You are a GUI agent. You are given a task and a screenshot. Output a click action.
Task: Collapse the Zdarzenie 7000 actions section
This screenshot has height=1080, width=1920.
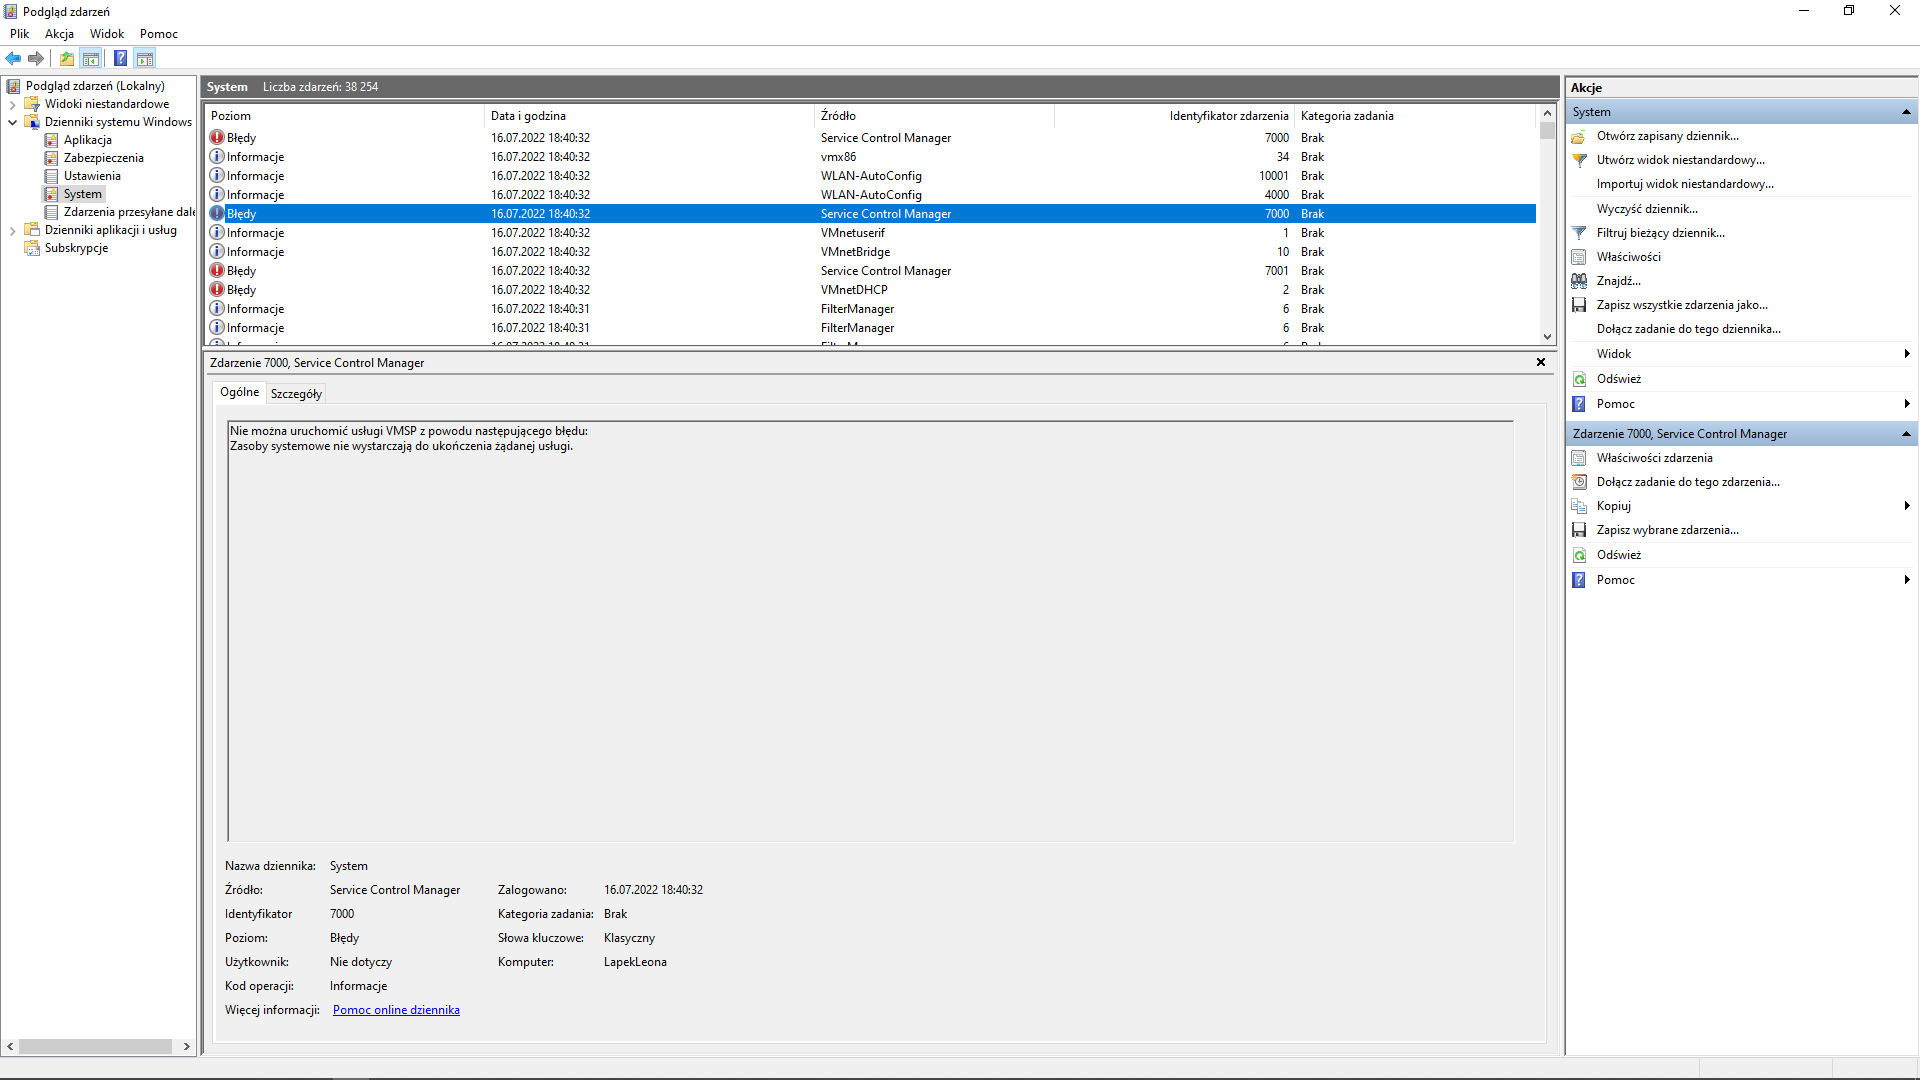pyautogui.click(x=1906, y=434)
